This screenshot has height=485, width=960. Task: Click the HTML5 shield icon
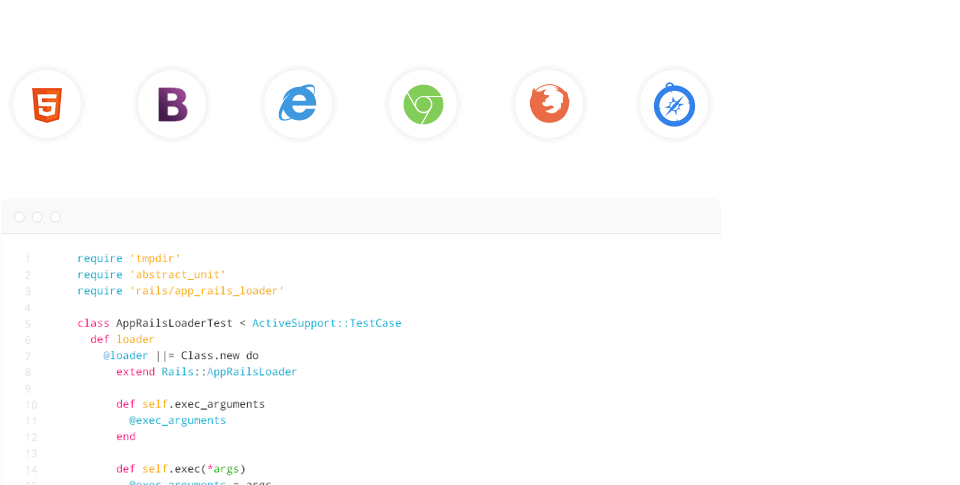47,105
